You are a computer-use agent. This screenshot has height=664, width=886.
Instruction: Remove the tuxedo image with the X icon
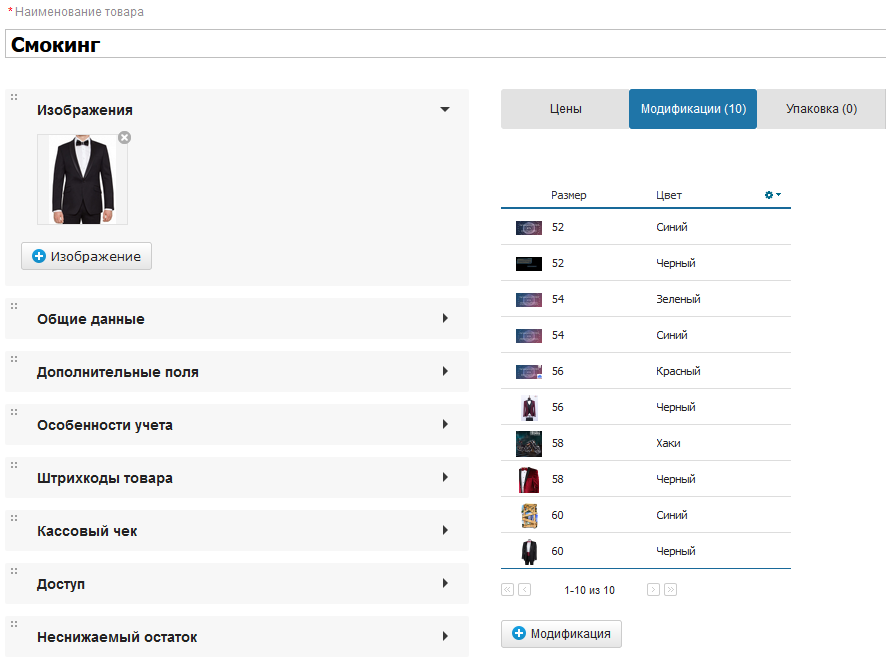point(124,138)
